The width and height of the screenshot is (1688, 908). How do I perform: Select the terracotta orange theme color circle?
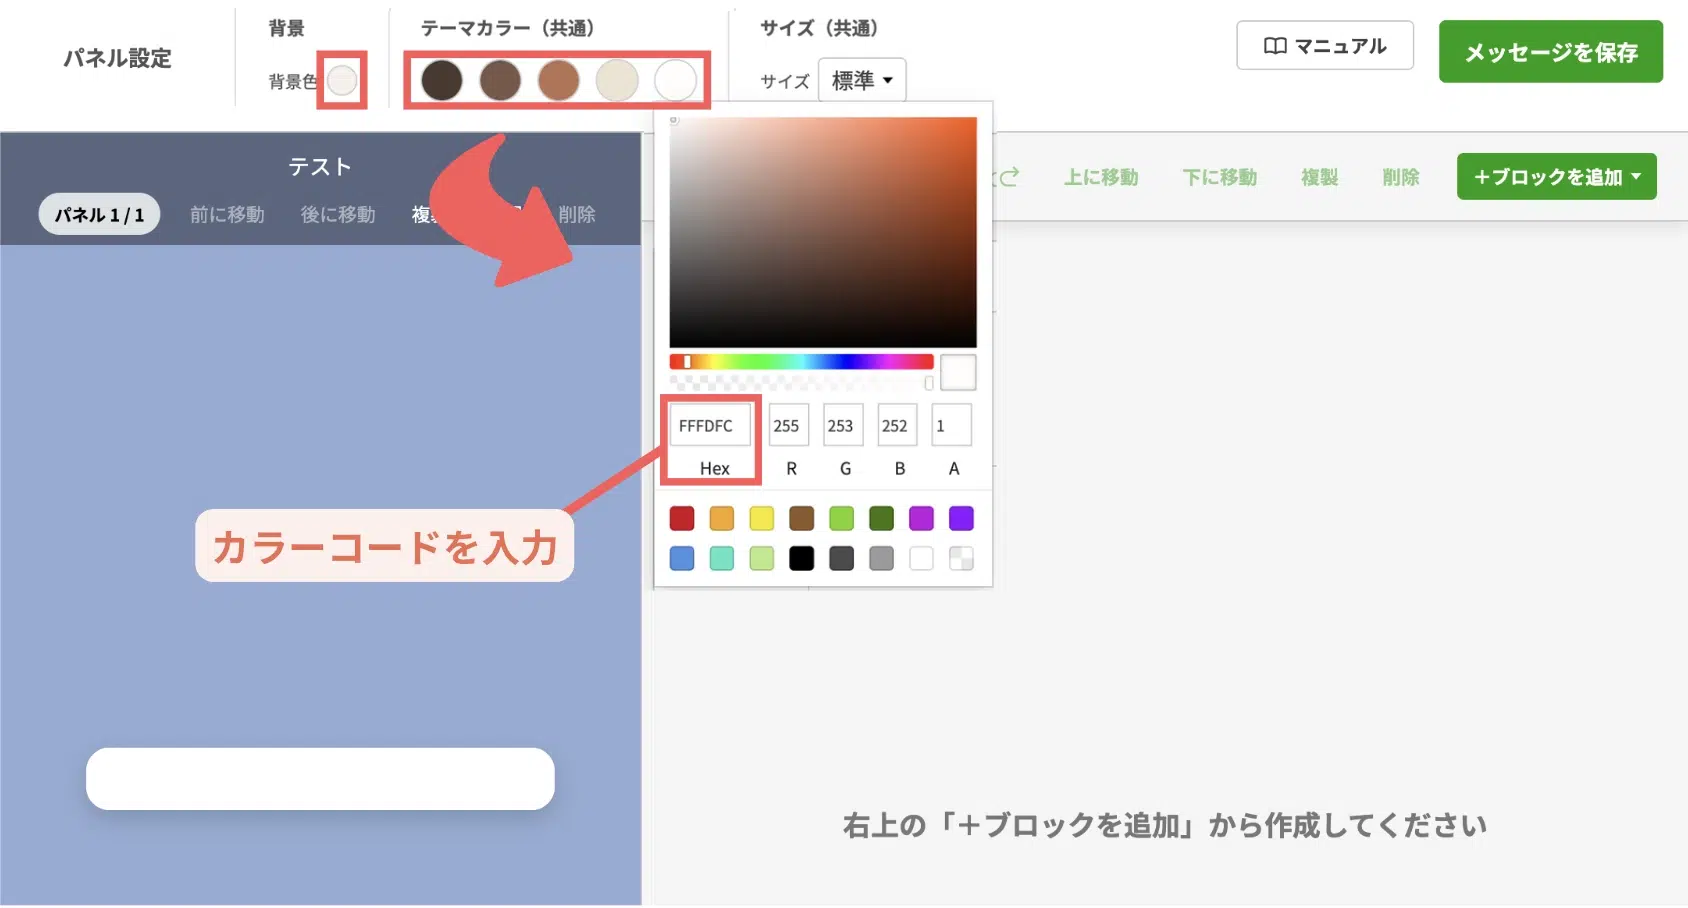559,80
